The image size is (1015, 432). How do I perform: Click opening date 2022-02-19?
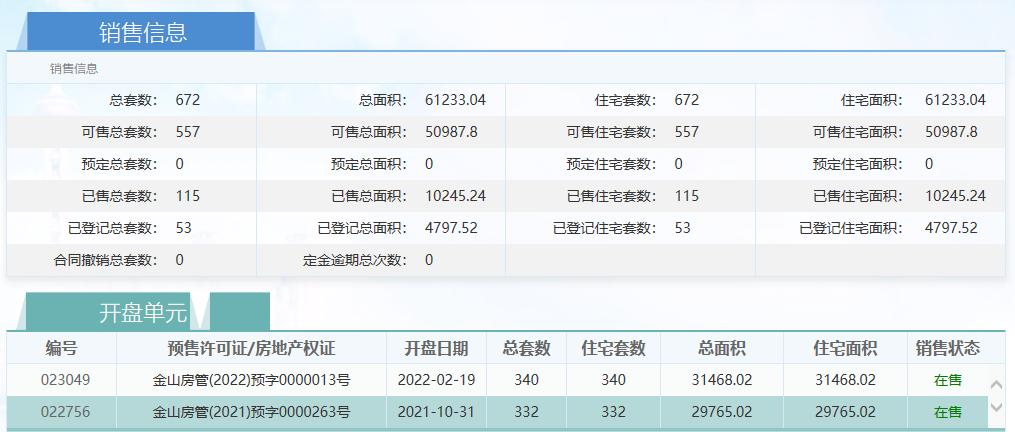(436, 380)
